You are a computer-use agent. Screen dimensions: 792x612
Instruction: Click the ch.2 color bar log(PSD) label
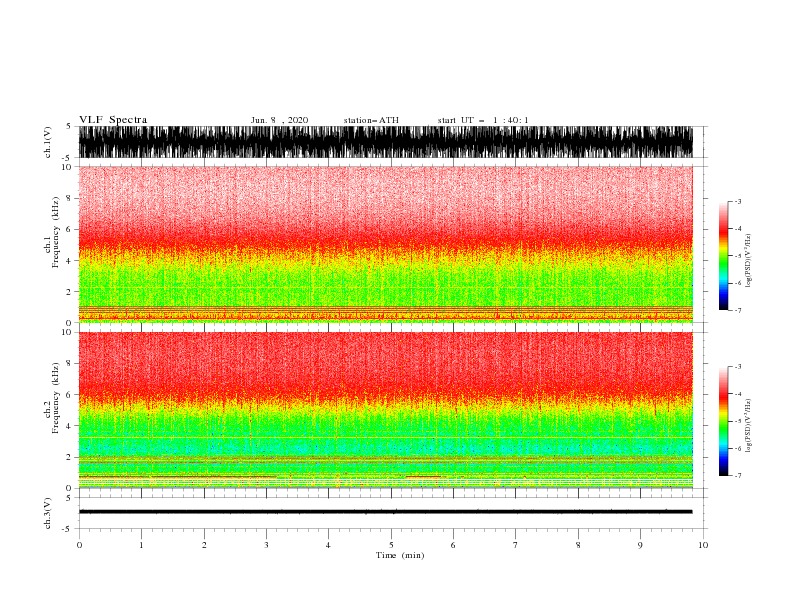pyautogui.click(x=749, y=426)
